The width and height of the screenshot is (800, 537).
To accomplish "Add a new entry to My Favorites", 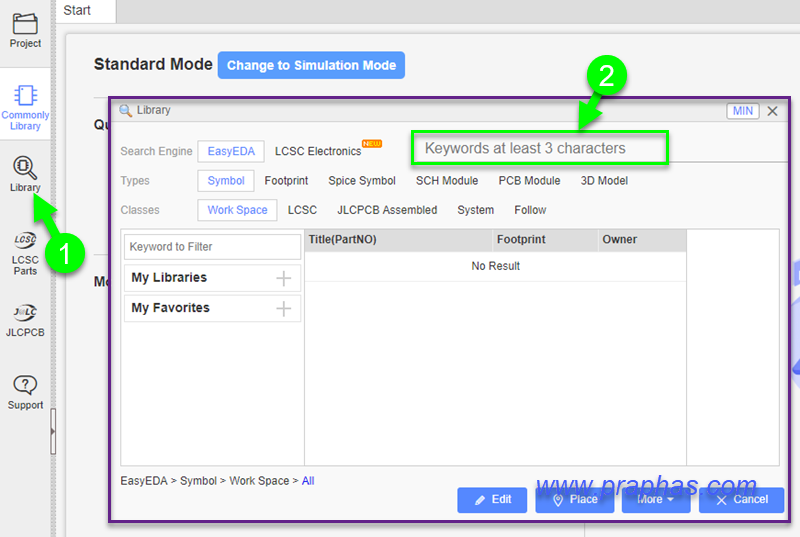I will [284, 309].
